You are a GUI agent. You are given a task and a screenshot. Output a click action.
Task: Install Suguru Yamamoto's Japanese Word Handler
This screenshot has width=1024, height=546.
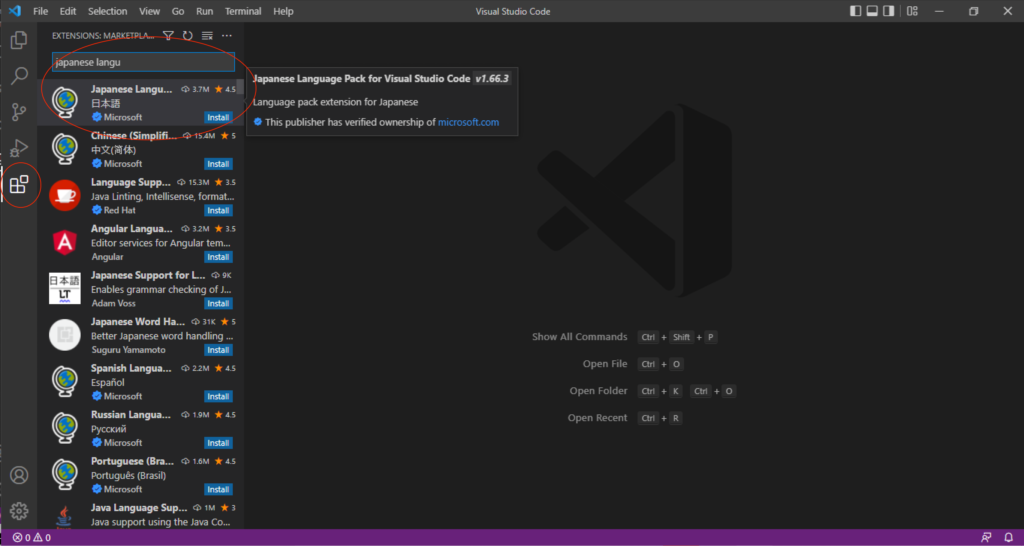[x=218, y=350]
